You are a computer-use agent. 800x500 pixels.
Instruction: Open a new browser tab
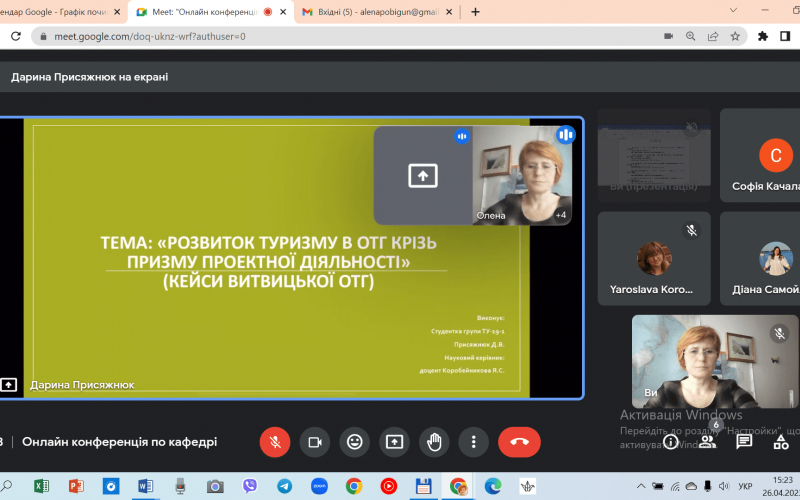tap(475, 12)
